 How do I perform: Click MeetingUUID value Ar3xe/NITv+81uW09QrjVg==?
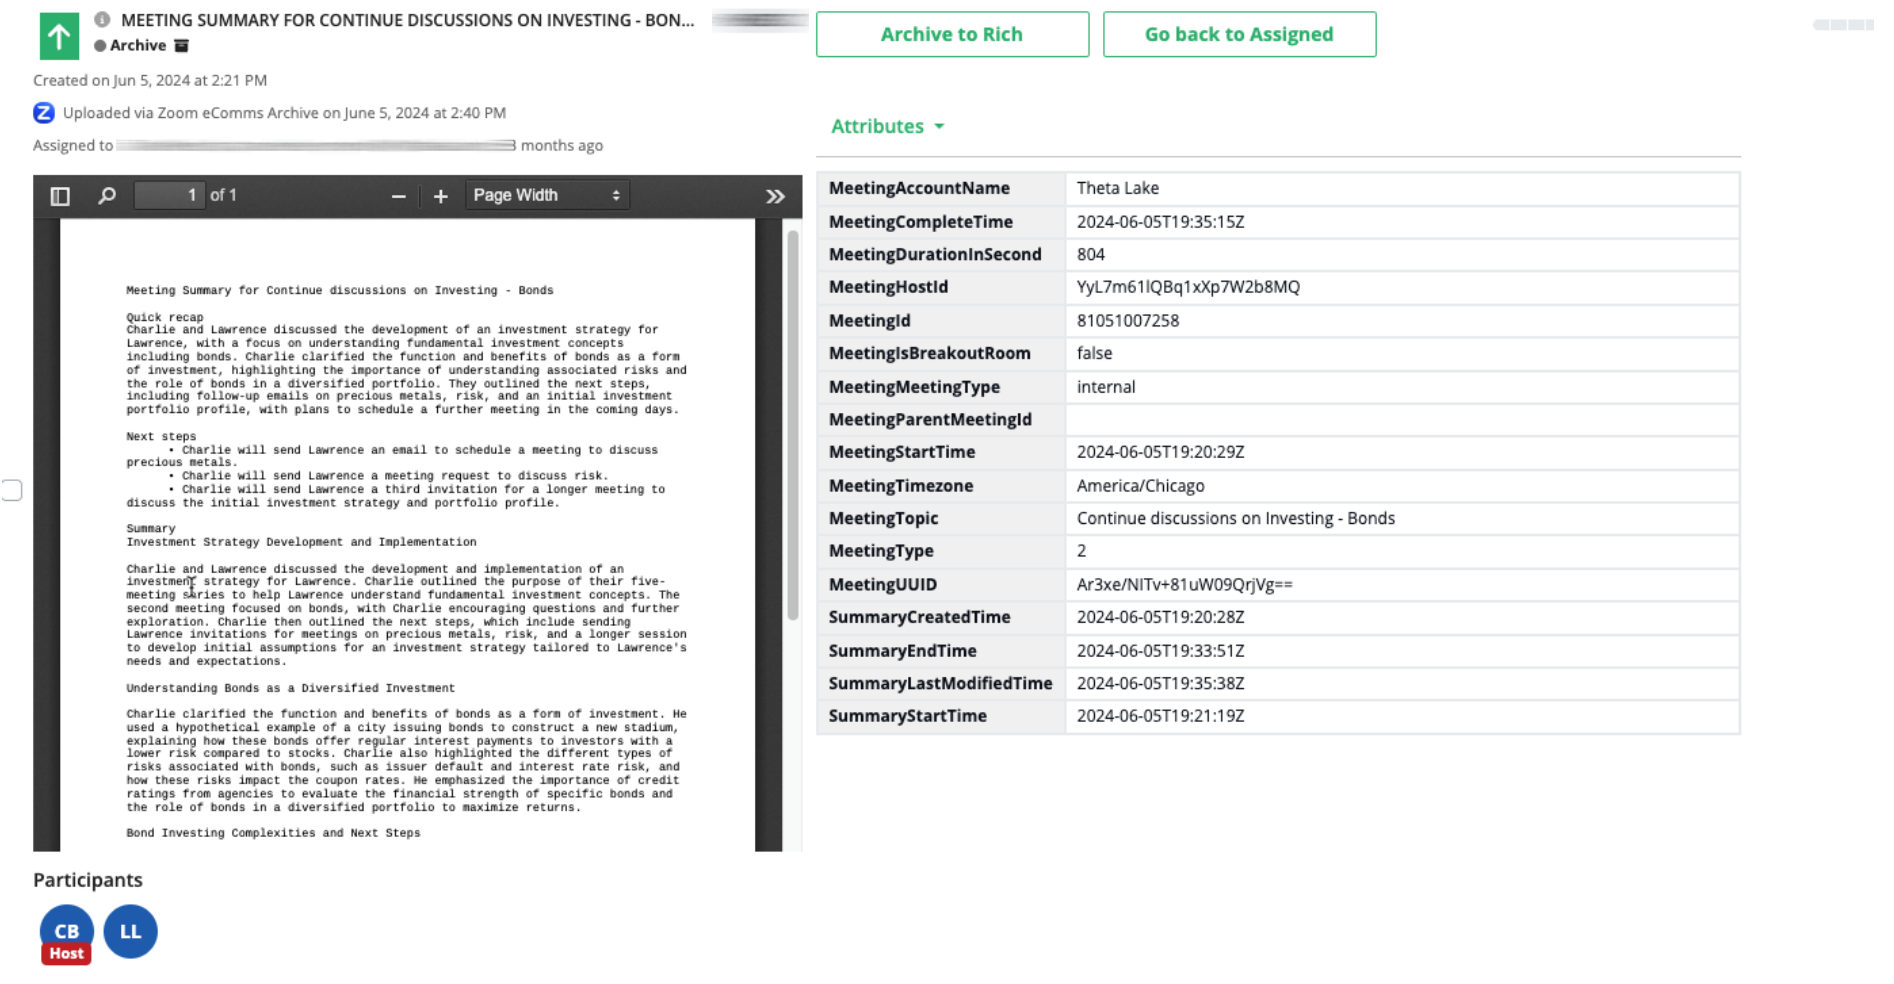click(1184, 585)
